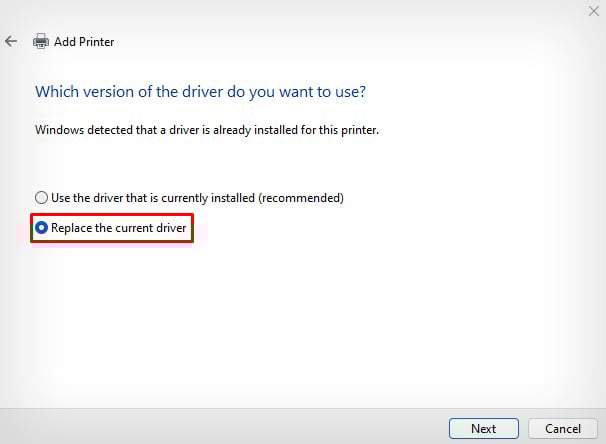
Task: Click the word '(recommended)' in first option
Action: [x=303, y=197]
